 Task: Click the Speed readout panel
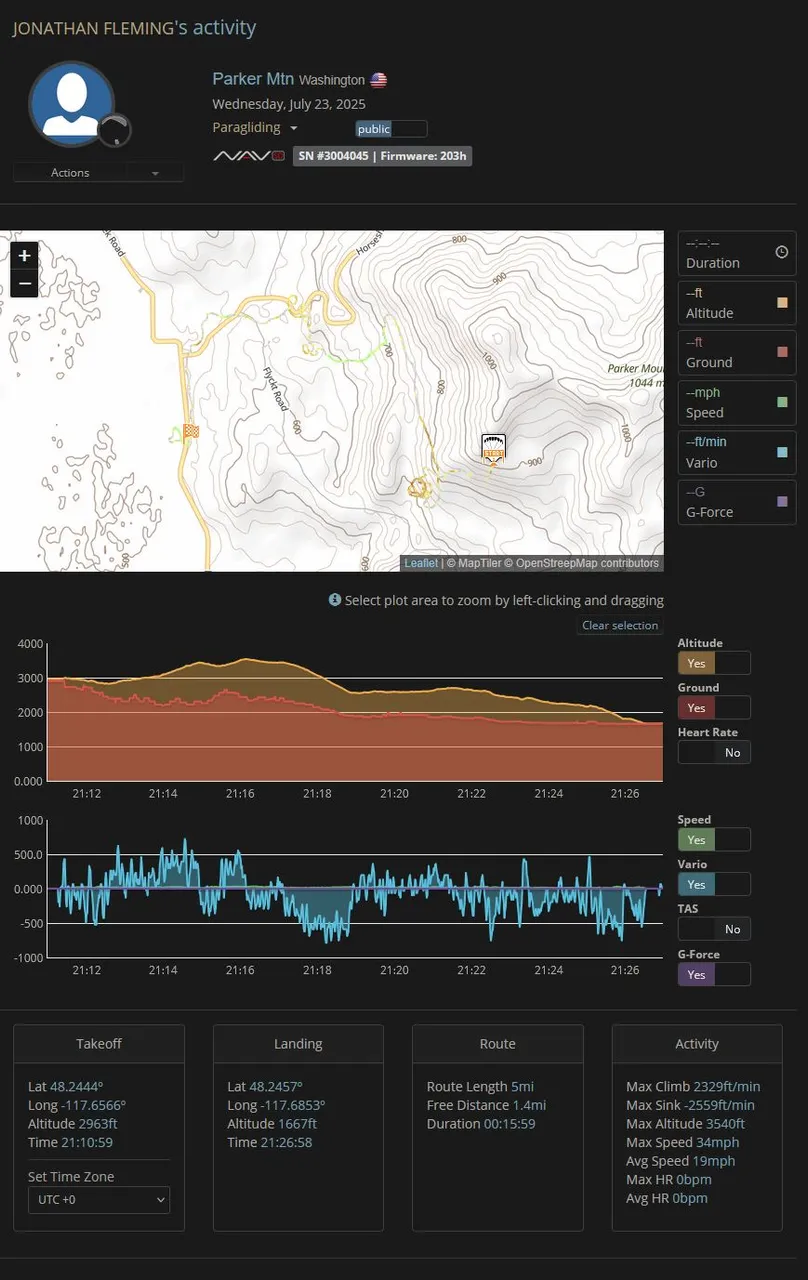click(x=737, y=403)
